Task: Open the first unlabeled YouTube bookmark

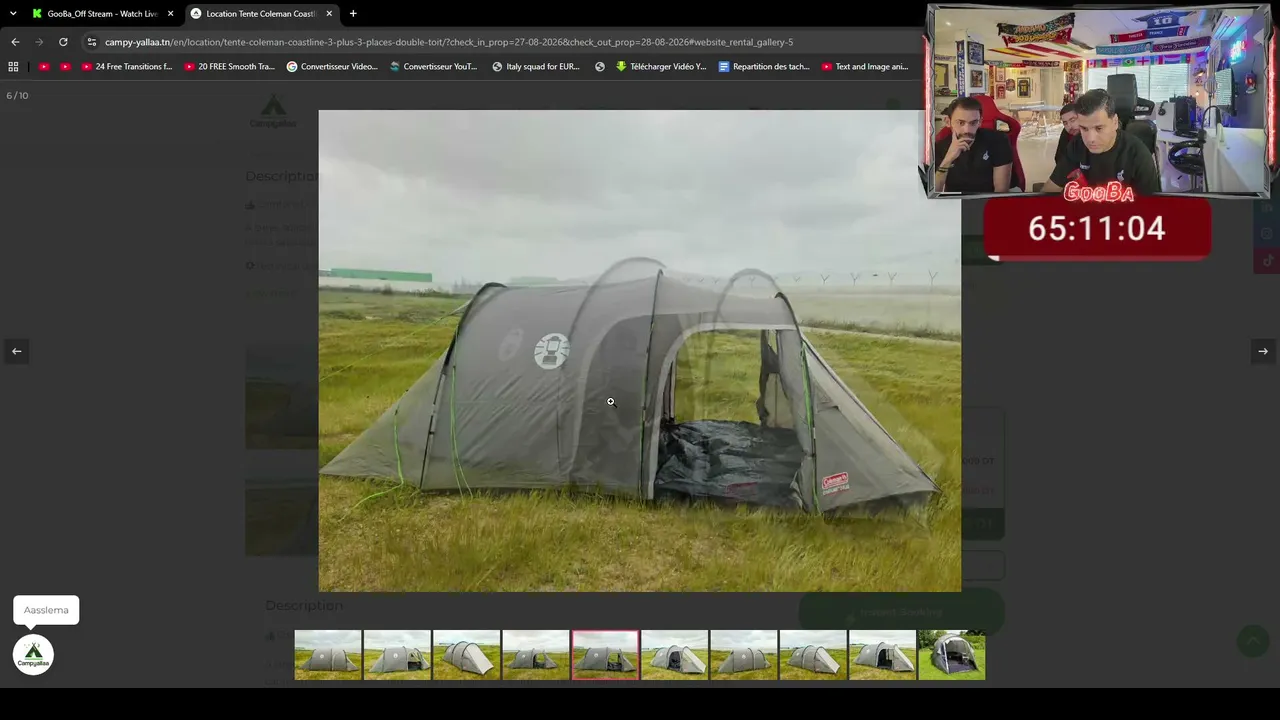Action: tap(44, 67)
